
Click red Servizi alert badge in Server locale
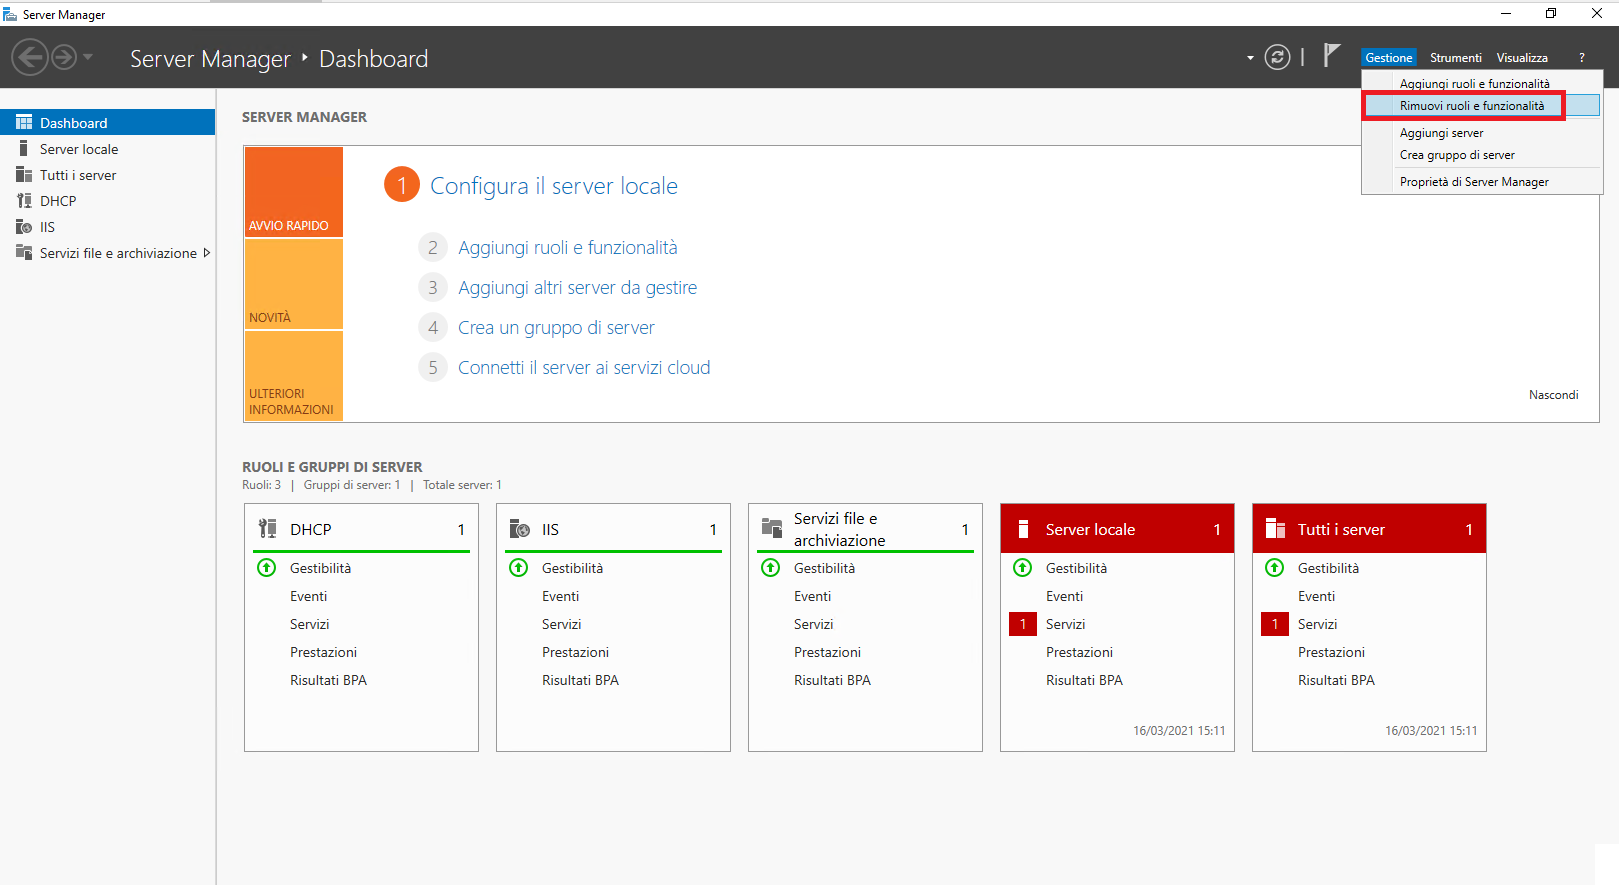1022,624
